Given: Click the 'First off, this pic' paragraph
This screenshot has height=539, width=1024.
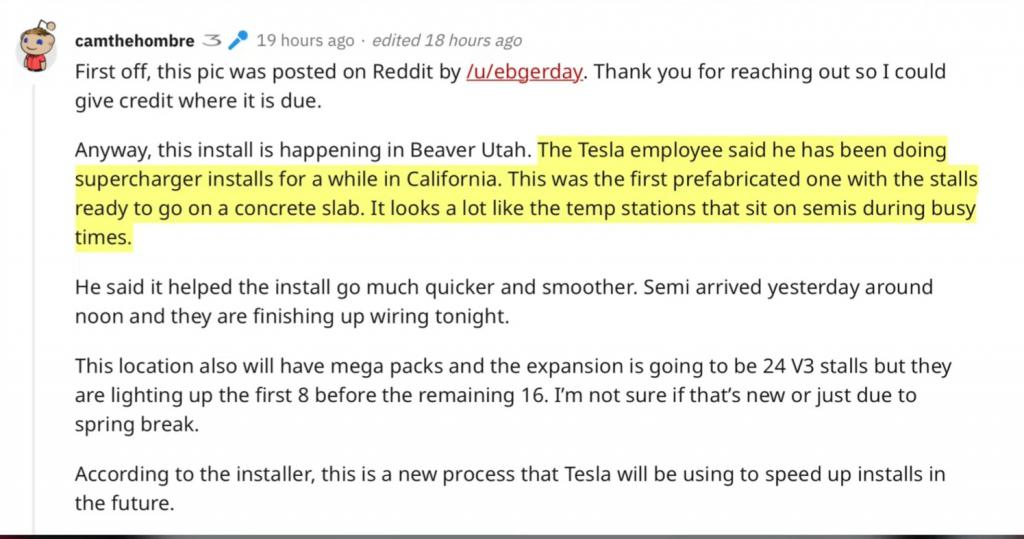Looking at the screenshot, I should (510, 86).
